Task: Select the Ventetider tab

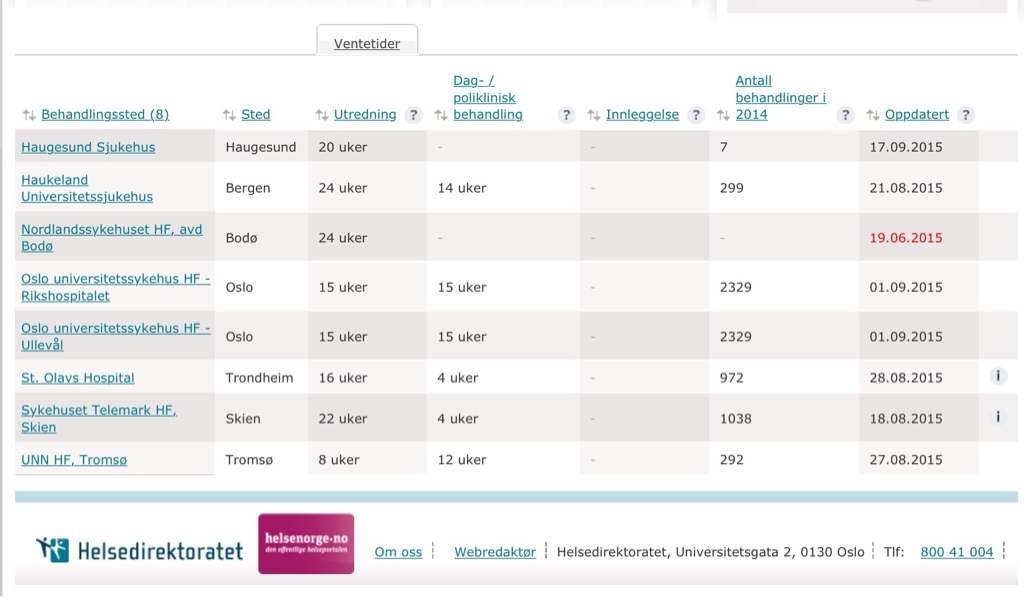Action: pos(367,44)
